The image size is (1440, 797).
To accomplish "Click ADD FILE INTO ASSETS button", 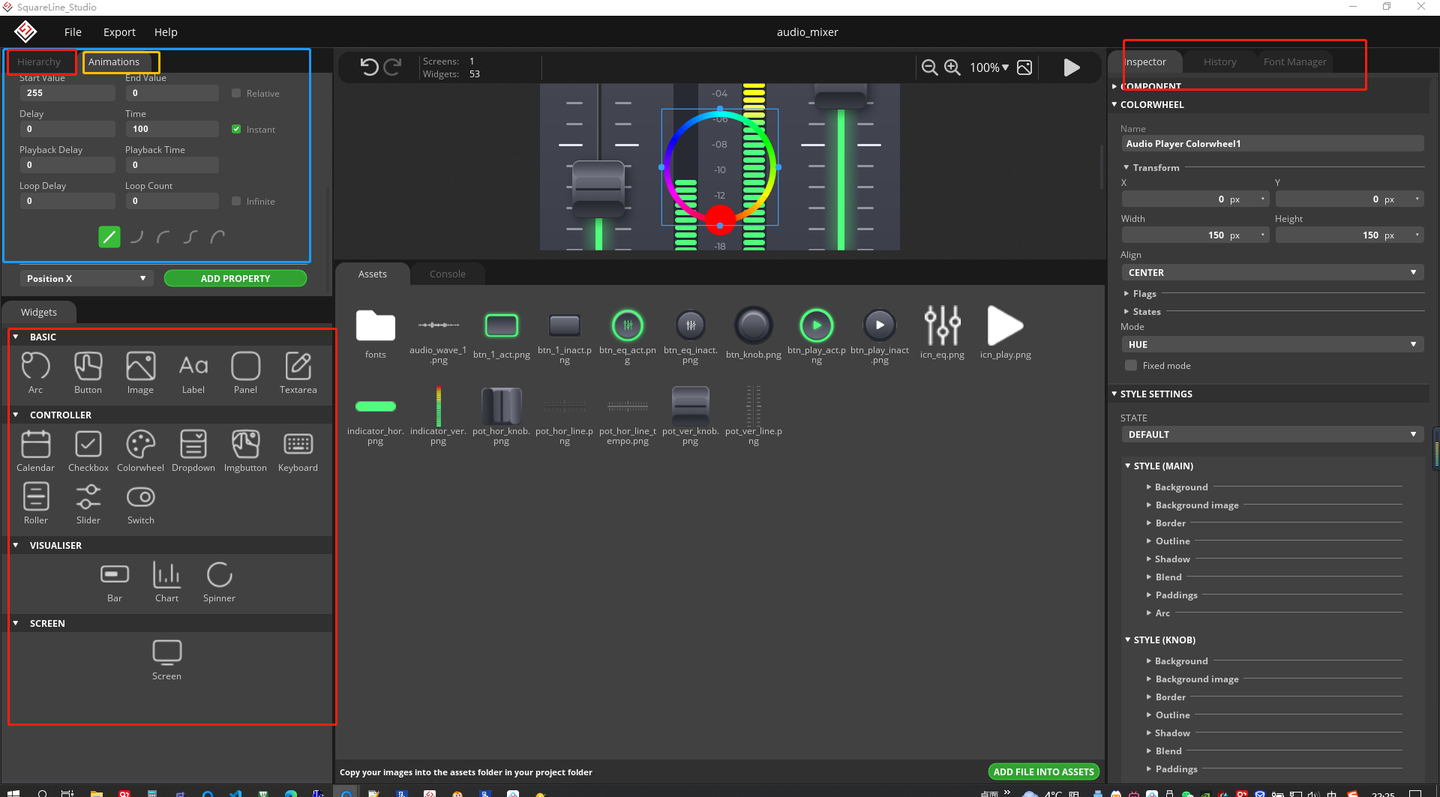I will point(1043,772).
